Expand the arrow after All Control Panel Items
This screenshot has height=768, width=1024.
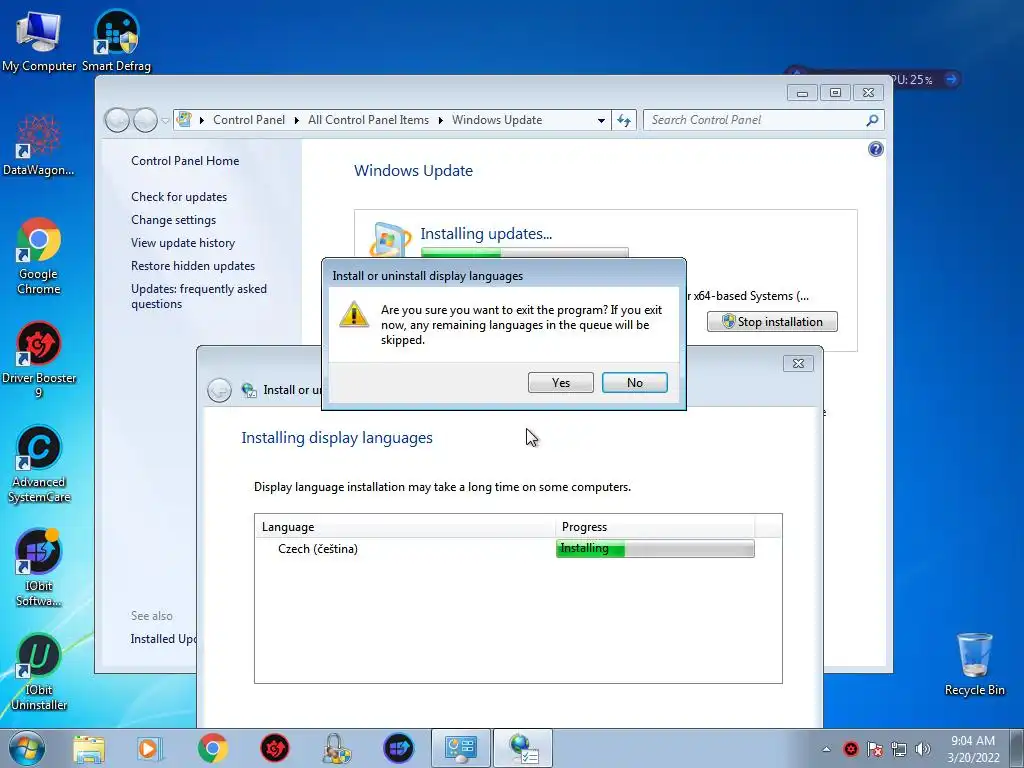pos(441,120)
